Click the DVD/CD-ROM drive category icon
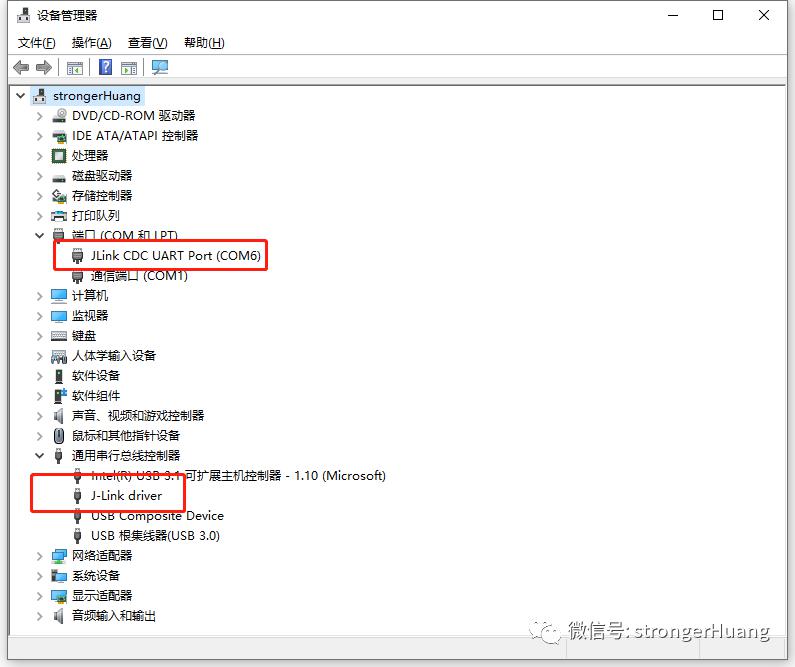This screenshot has height=667, width=795. click(59, 116)
